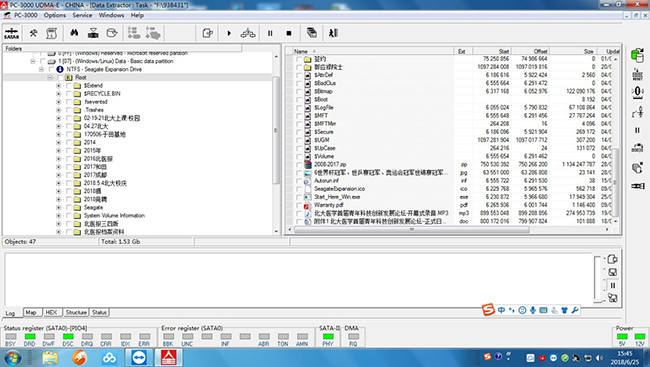Click the green database icon on right sidebar
This screenshot has height=367, width=650.
[638, 55]
